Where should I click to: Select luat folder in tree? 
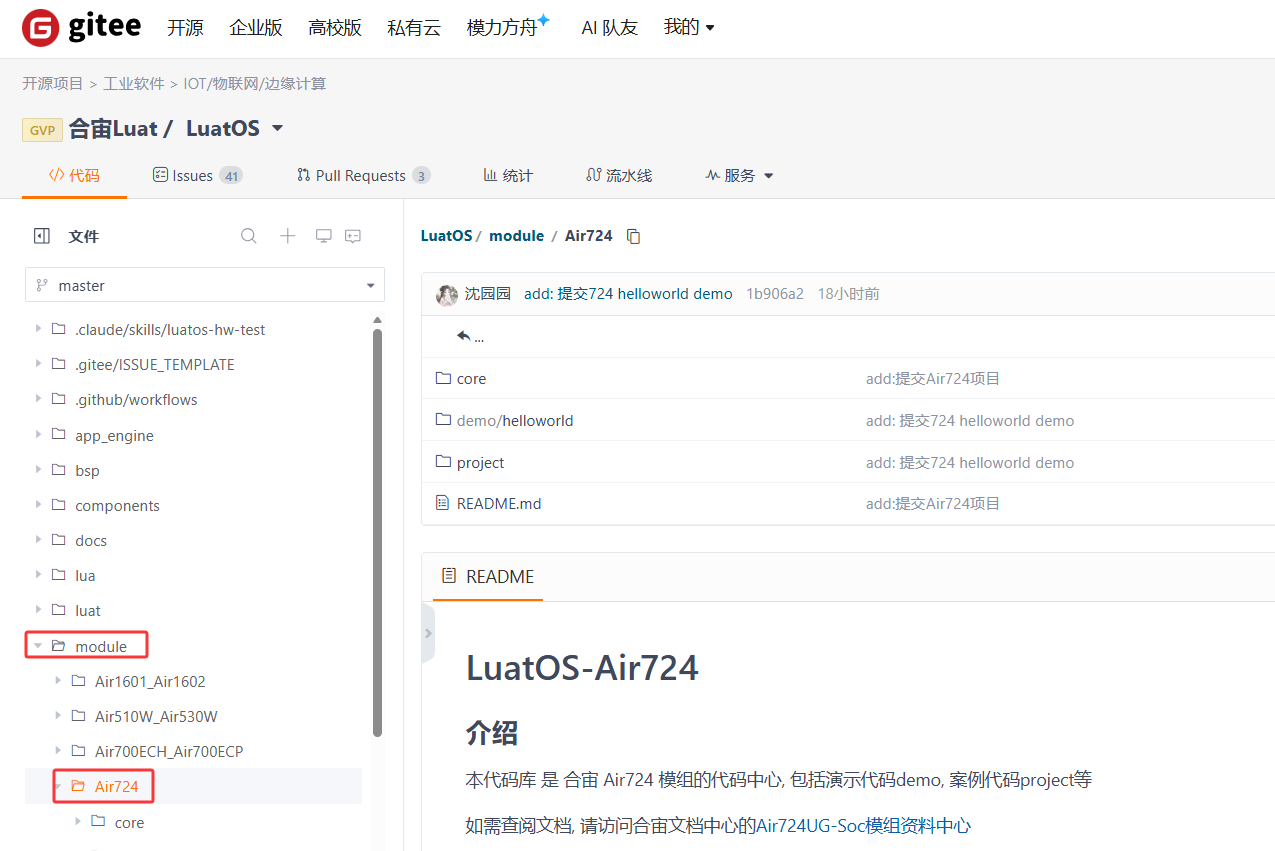pos(88,610)
